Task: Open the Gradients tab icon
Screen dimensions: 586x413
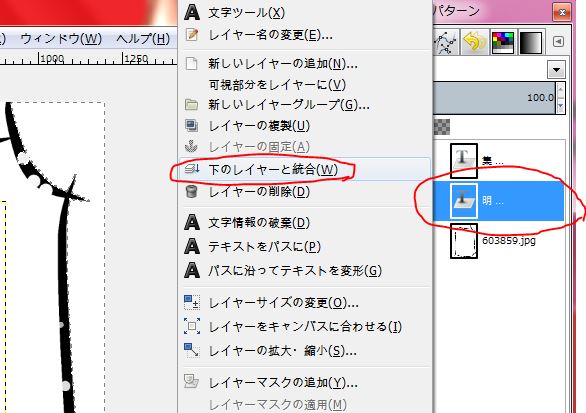Action: pyautogui.click(x=530, y=43)
